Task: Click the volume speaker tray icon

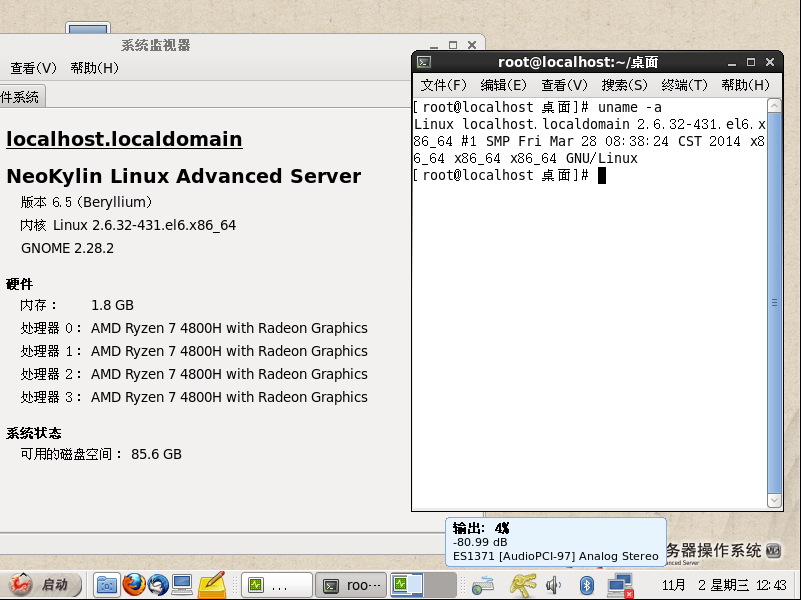Action: pyautogui.click(x=553, y=585)
